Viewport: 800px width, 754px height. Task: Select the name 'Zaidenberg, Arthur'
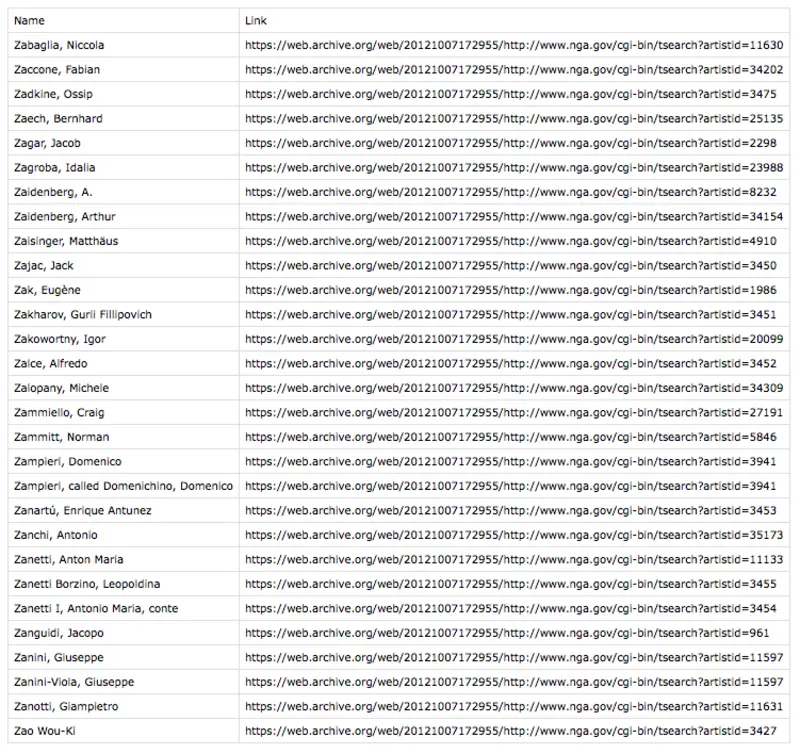click(x=64, y=217)
